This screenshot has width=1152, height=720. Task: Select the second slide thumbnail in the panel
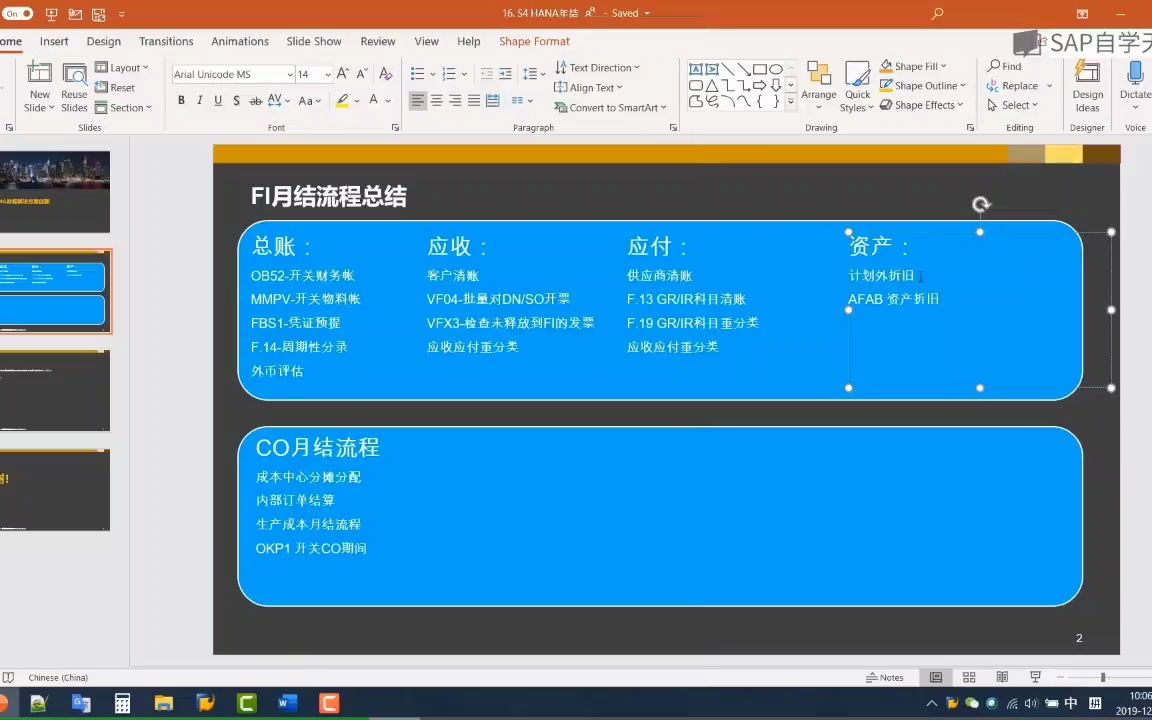tap(55, 290)
